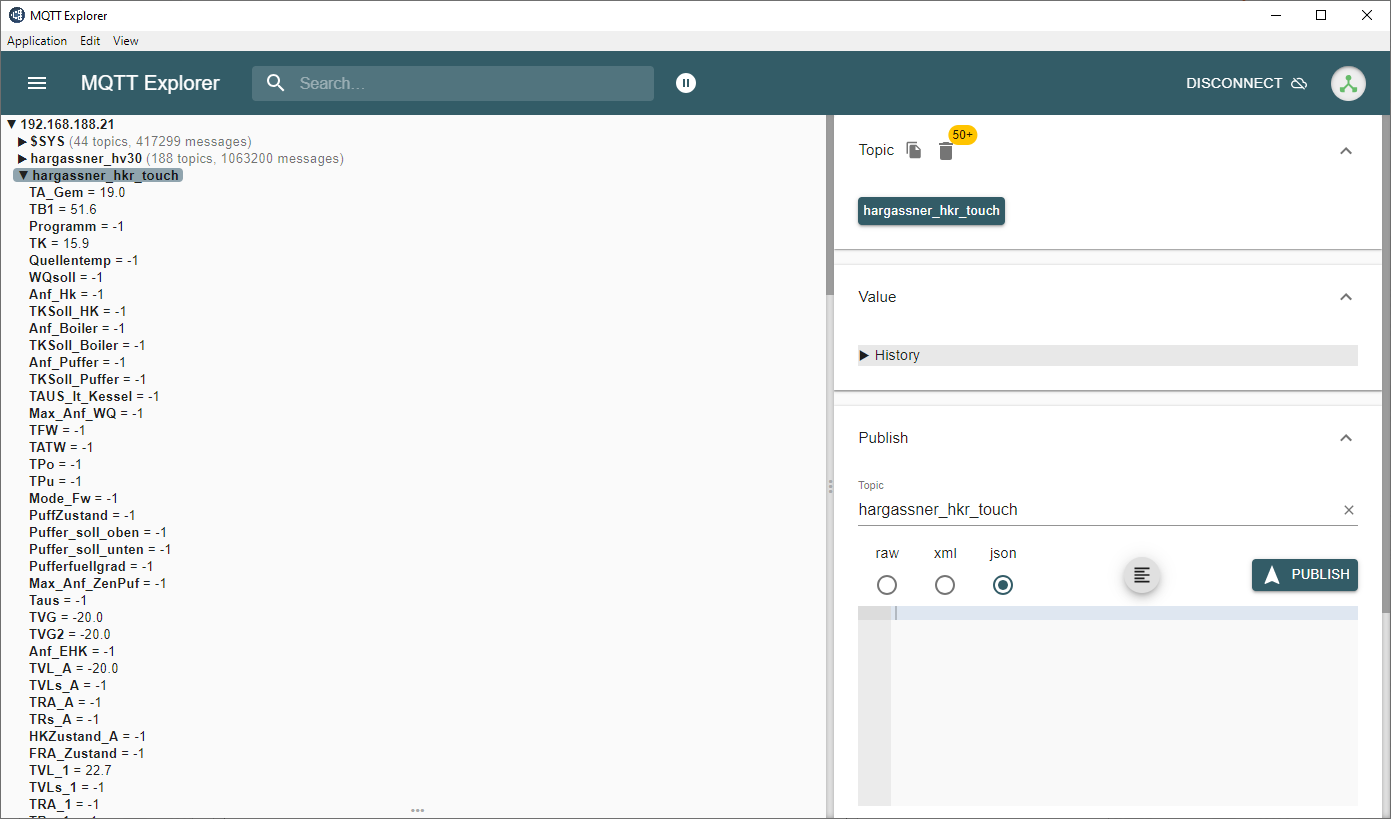
Task: Clear the publish topic field with X
Action: [1348, 510]
